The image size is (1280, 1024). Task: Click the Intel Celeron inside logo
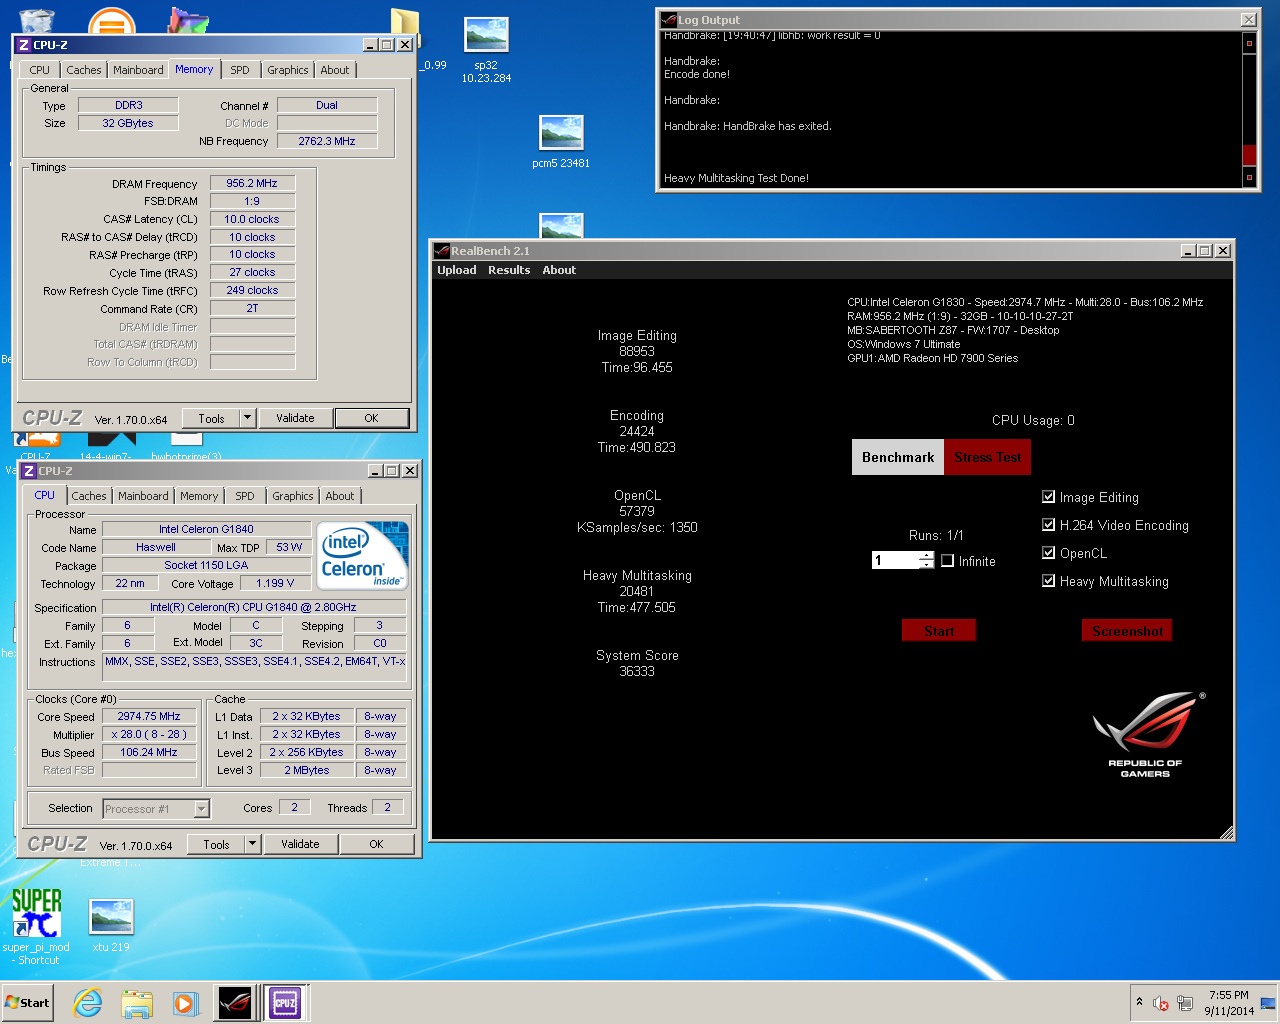point(362,555)
